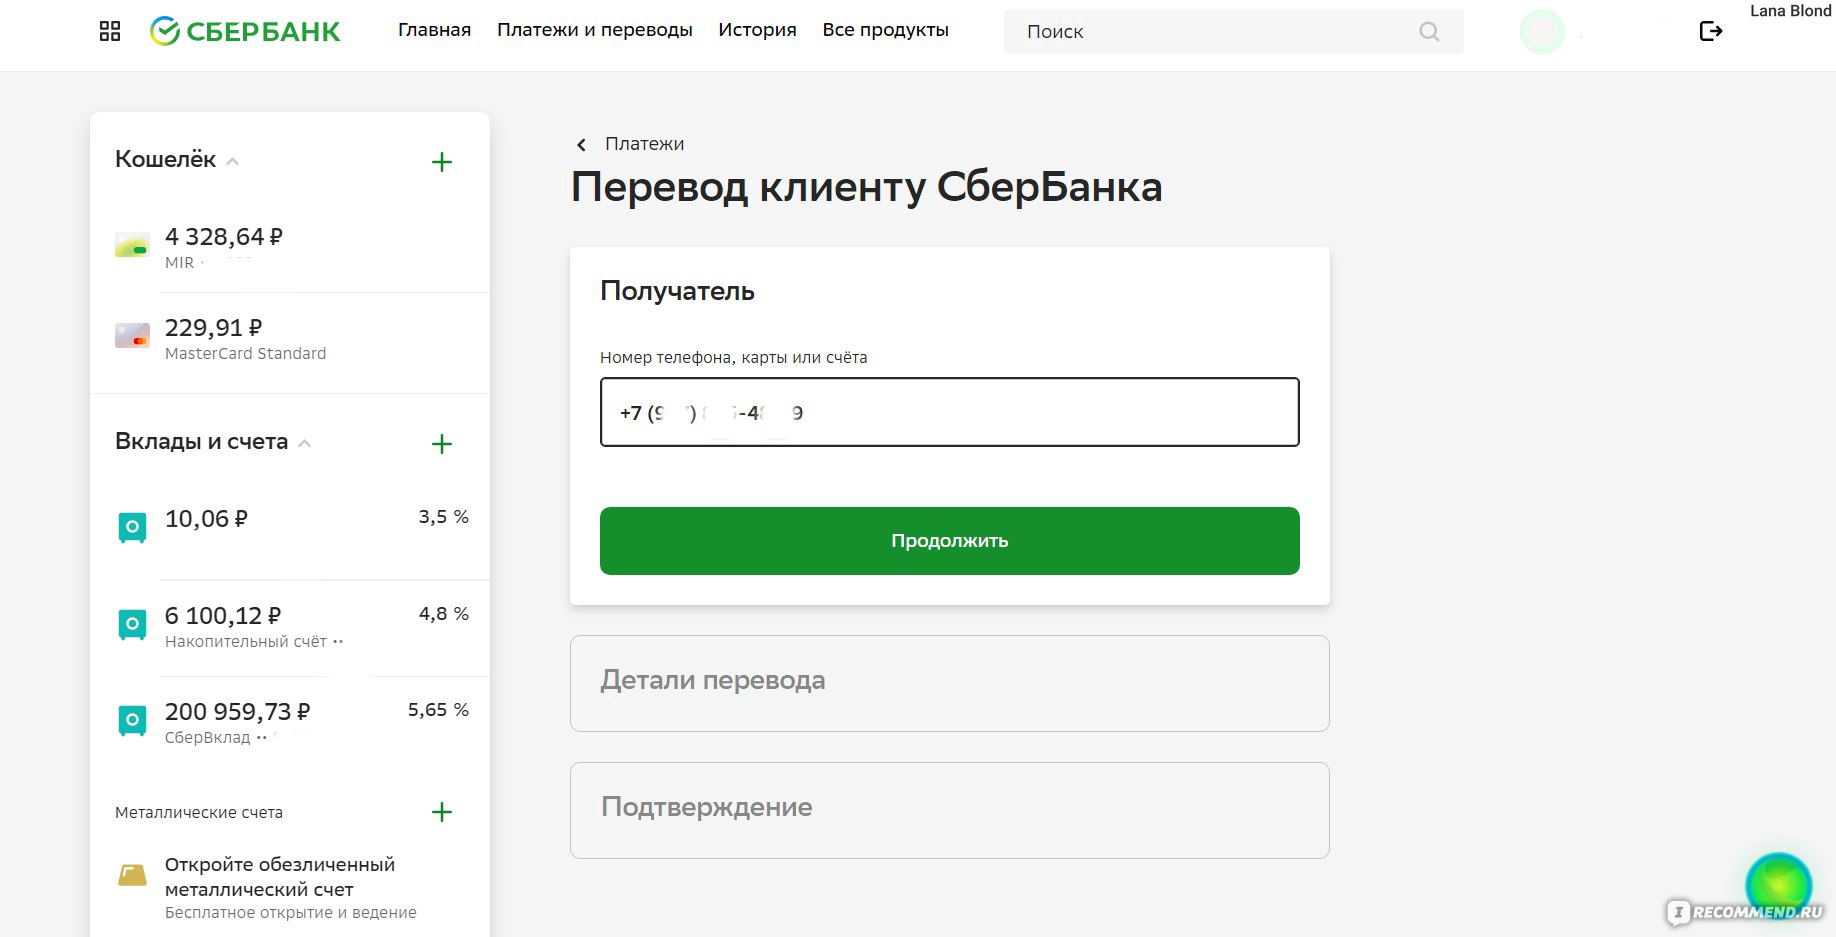This screenshot has width=1836, height=937.
Task: Click the Кошелёк section title
Action: point(165,159)
